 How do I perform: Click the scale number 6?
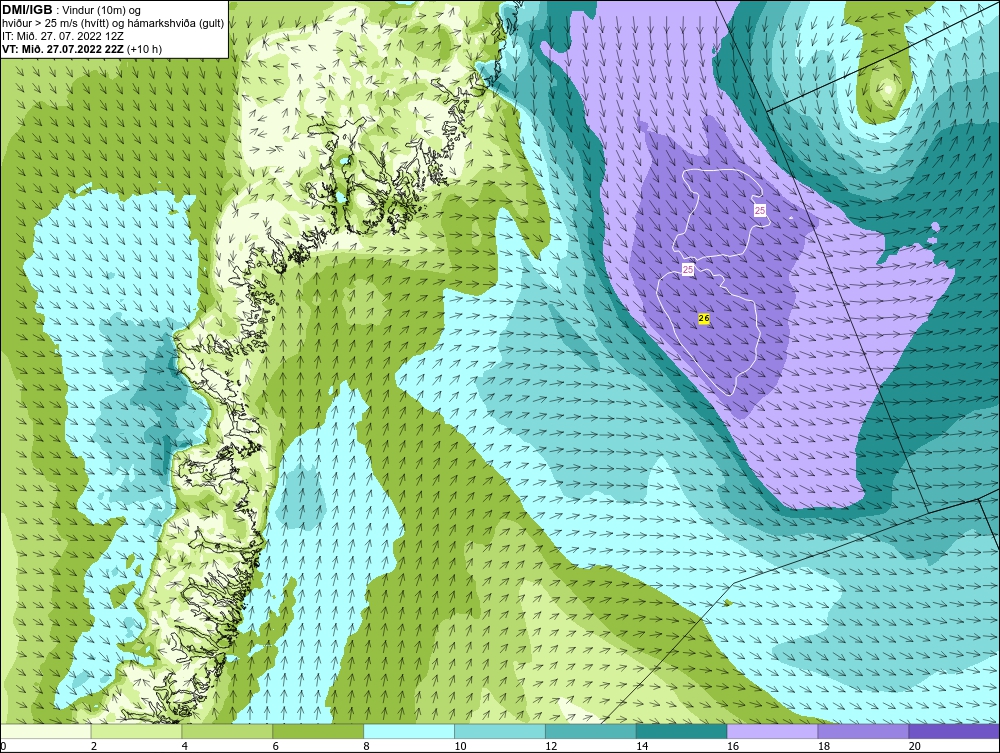276,746
